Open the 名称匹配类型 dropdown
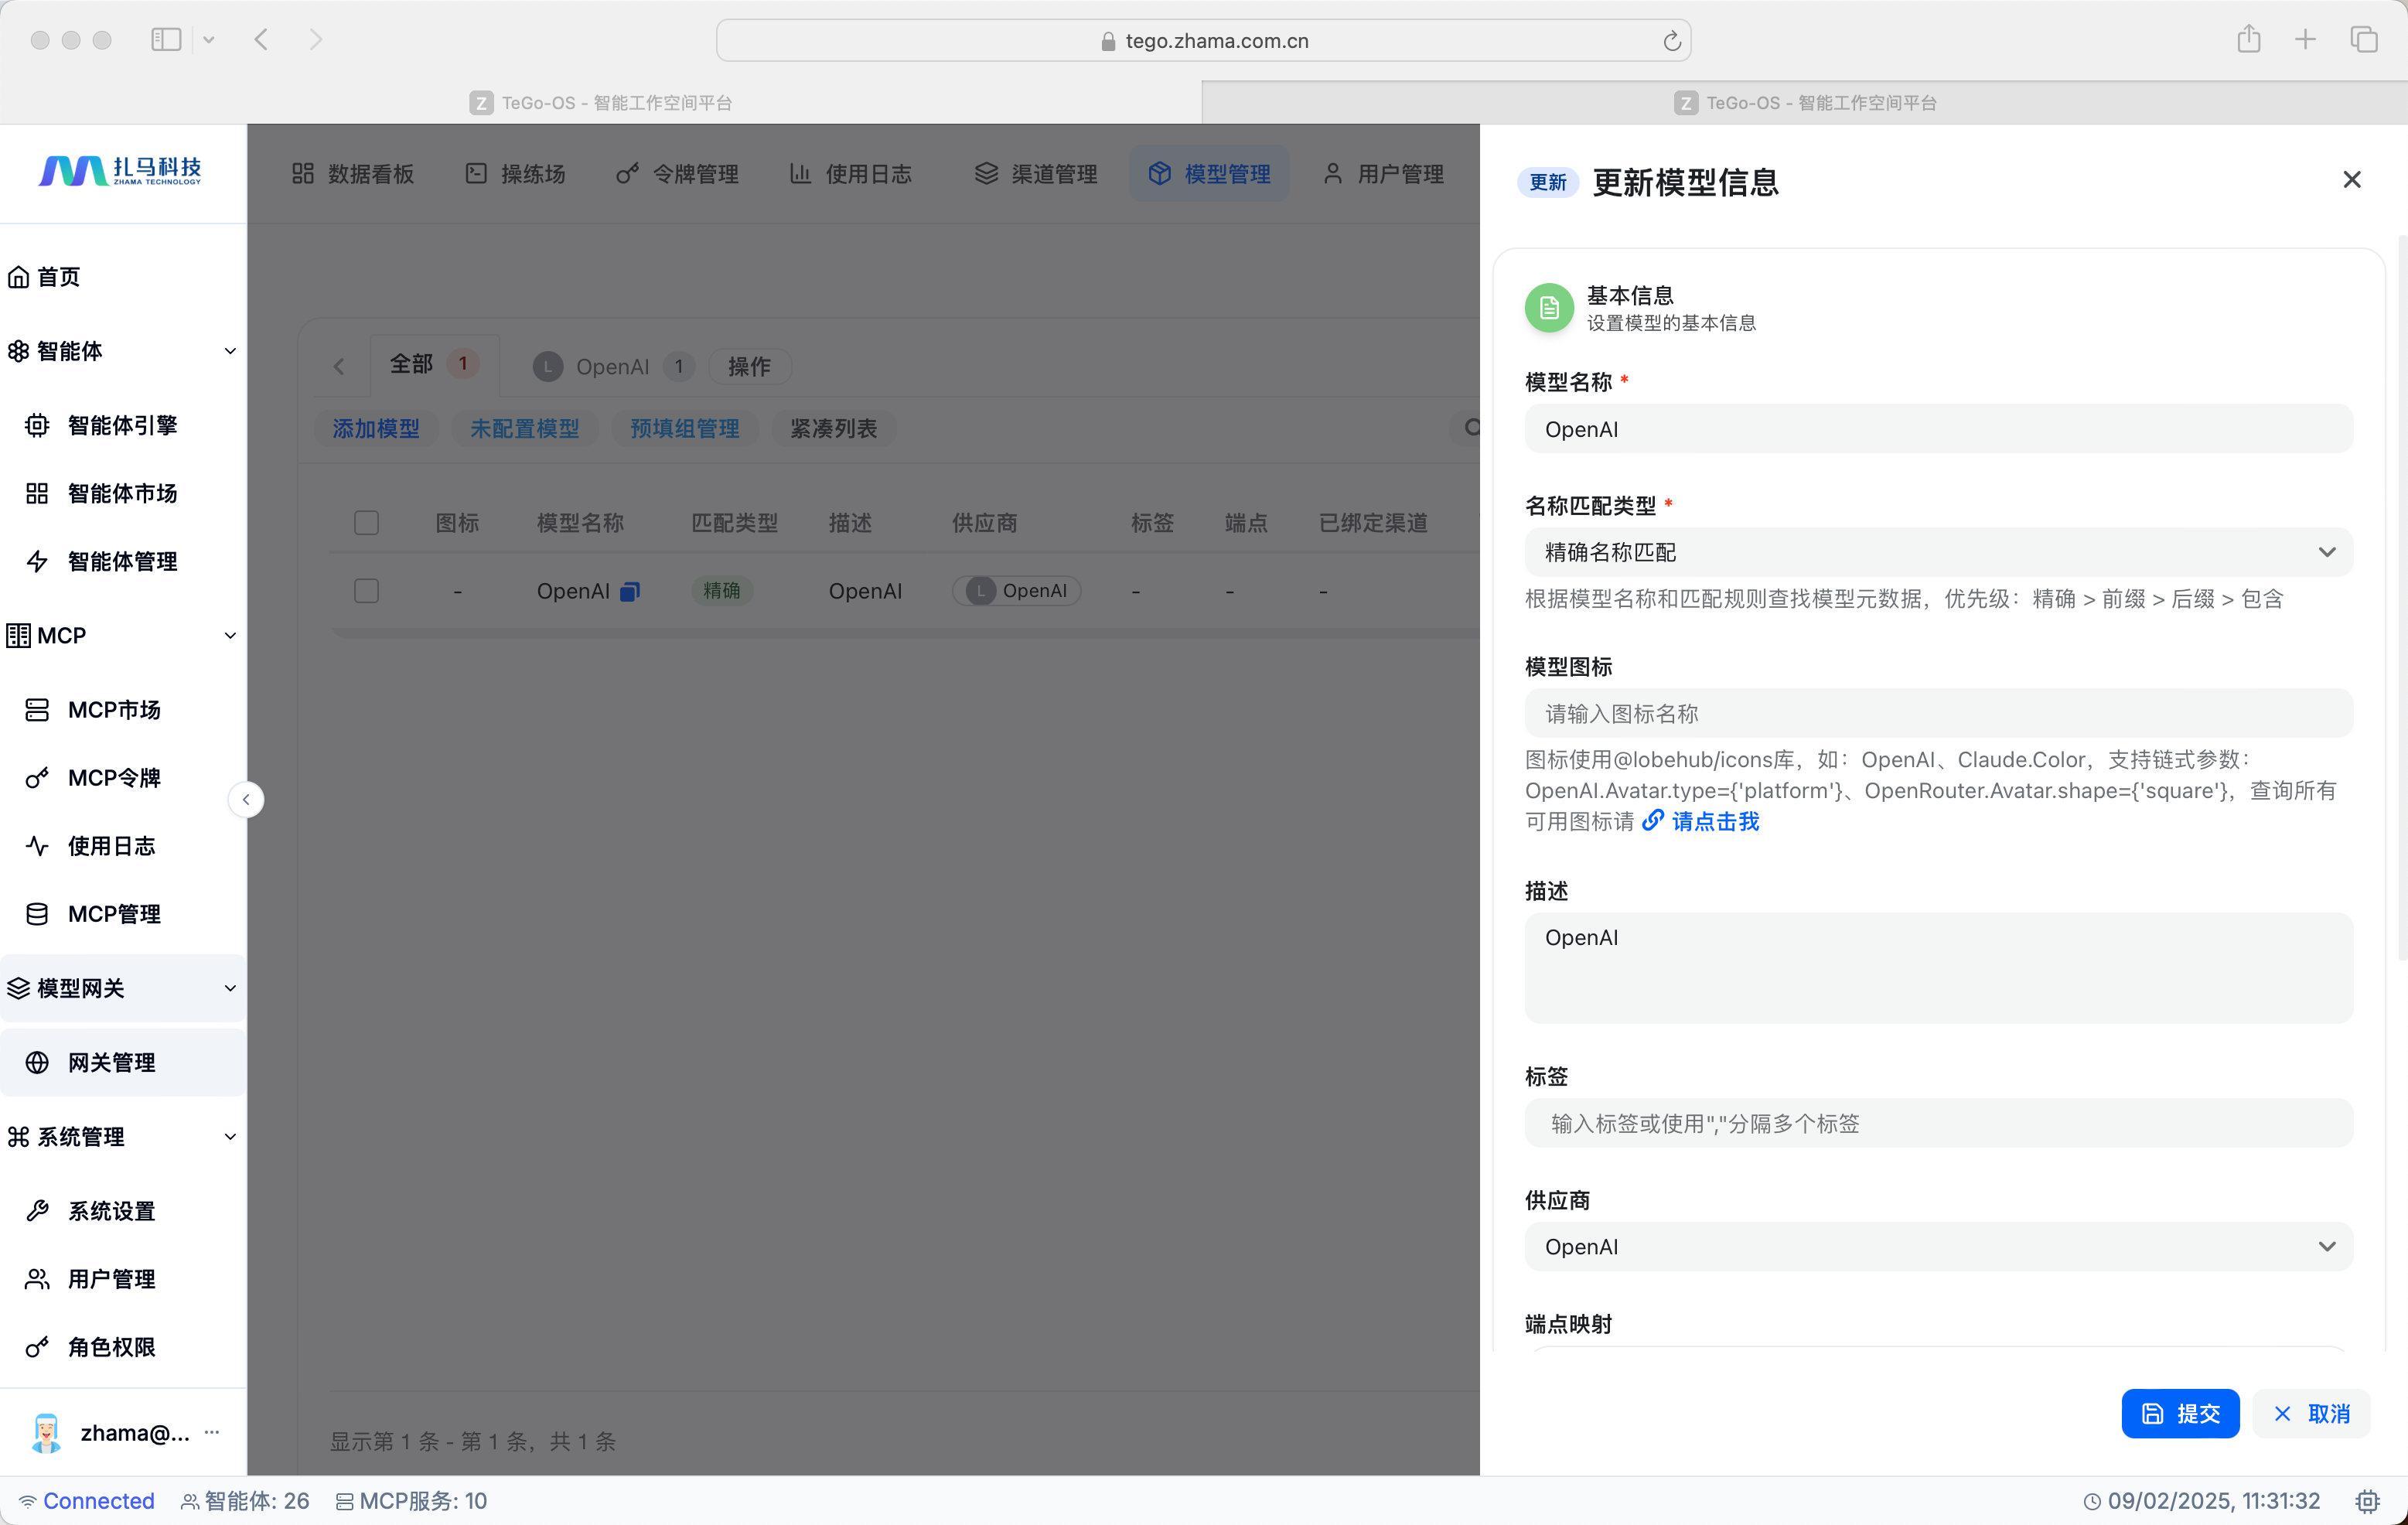This screenshot has height=1525, width=2408. pyautogui.click(x=1937, y=552)
